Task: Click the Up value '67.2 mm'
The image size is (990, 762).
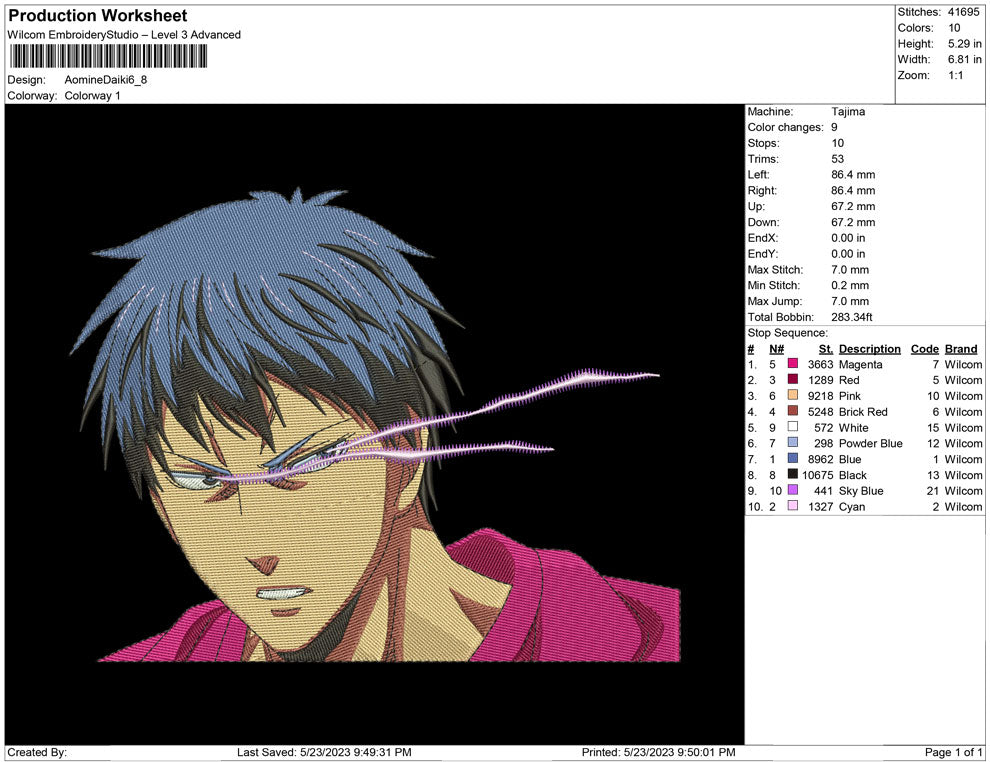Action: point(853,206)
